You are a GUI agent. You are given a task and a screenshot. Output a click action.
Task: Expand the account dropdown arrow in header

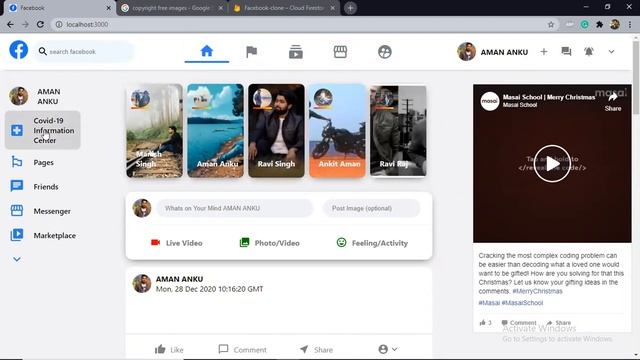point(611,51)
